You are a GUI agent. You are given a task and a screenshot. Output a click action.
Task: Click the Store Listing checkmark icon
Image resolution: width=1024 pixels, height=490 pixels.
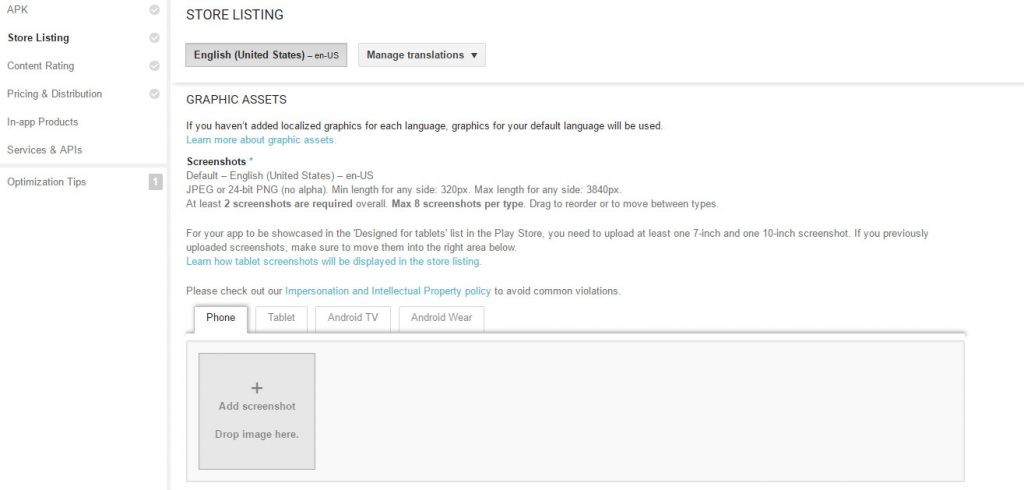pyautogui.click(x=154, y=38)
